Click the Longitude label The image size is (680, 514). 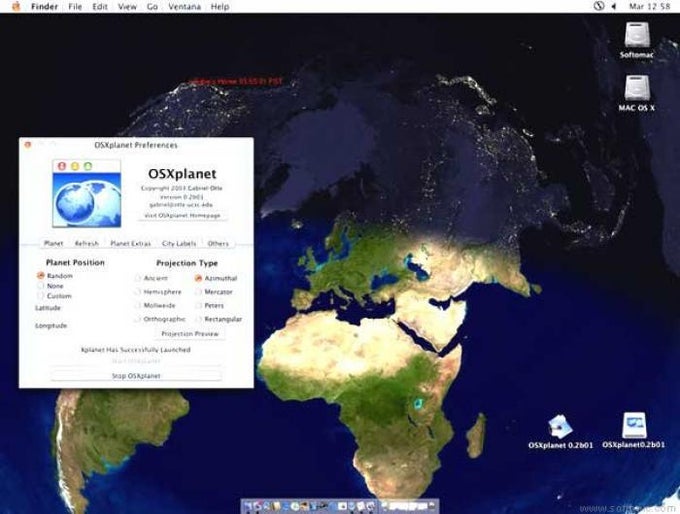tap(51, 325)
